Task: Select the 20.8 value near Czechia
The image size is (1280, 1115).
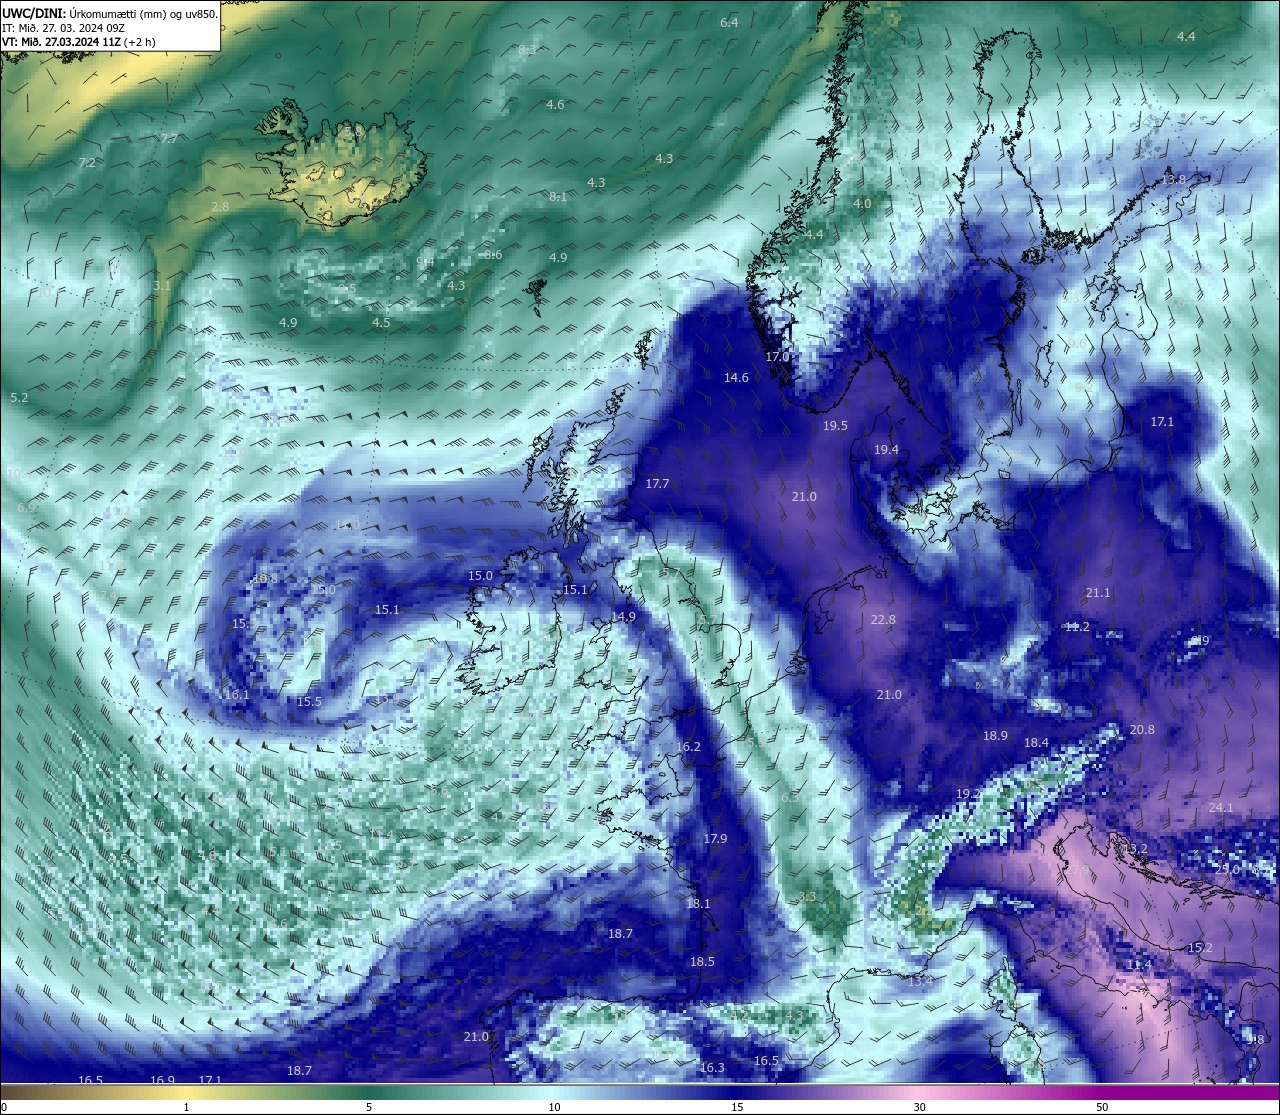Action: coord(1142,730)
